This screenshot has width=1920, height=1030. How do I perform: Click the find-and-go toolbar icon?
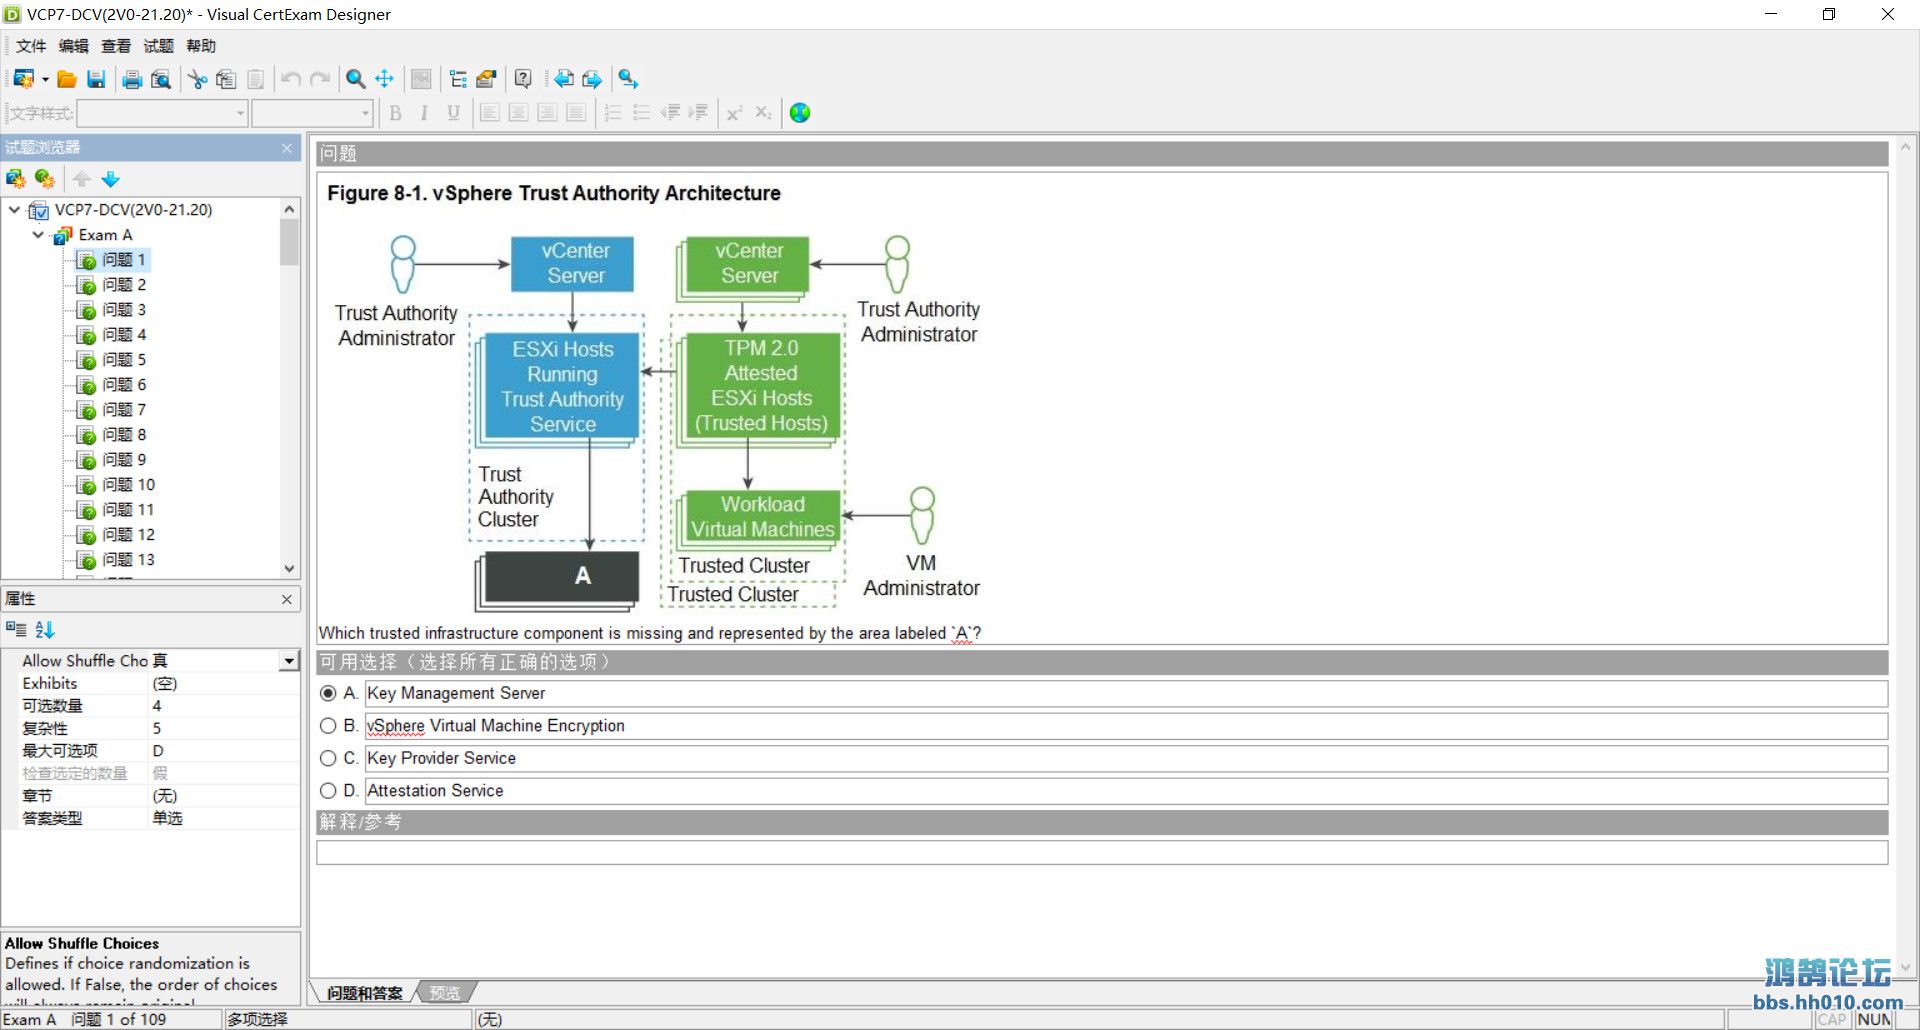(628, 79)
